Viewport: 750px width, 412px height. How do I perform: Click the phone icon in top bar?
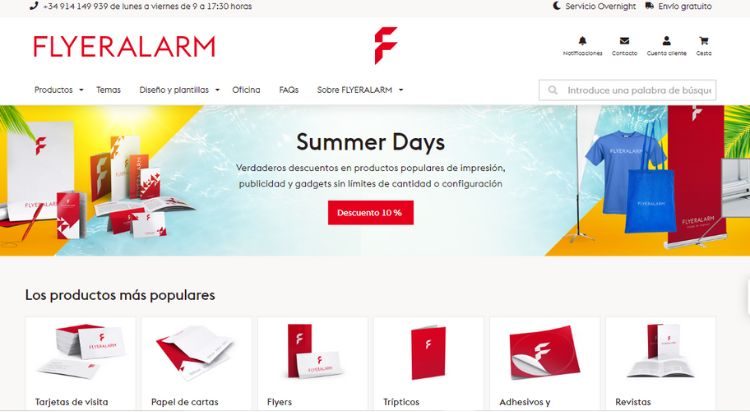[33, 6]
